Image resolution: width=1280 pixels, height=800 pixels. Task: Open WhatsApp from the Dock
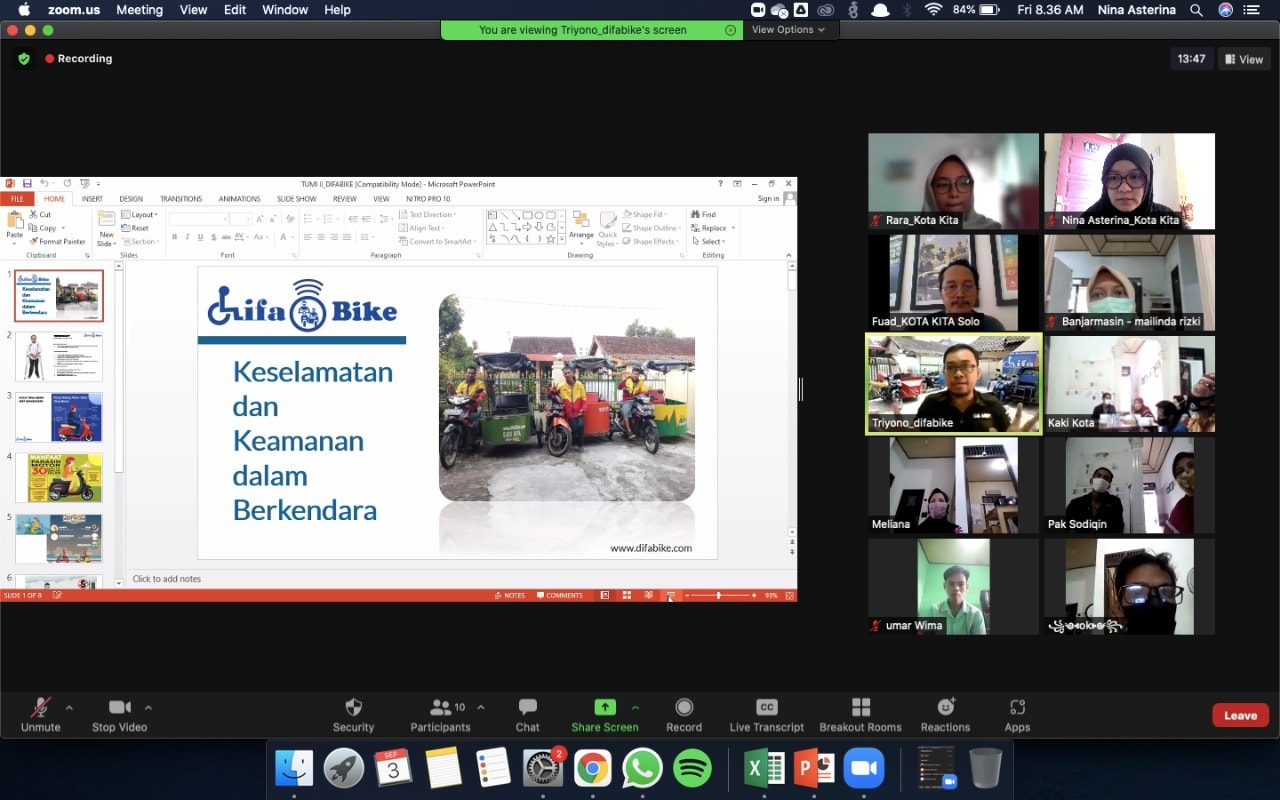642,768
